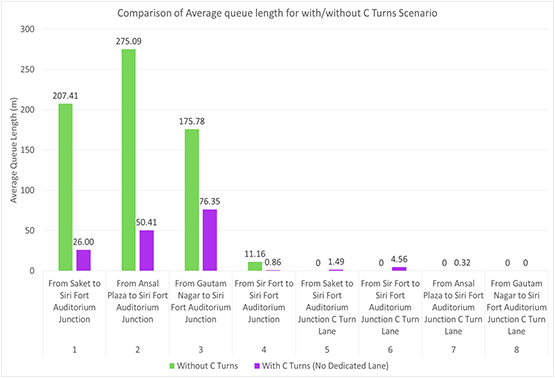This screenshot has height=379, width=555.
Task: Click the small green bar labeled 11.16
Action: 255,266
